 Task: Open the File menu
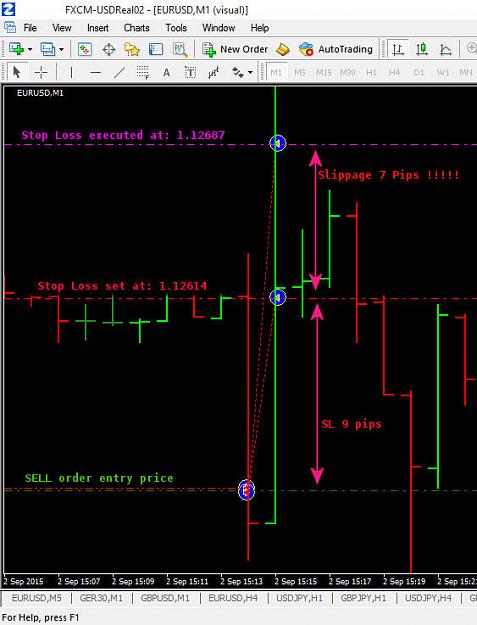coord(30,28)
